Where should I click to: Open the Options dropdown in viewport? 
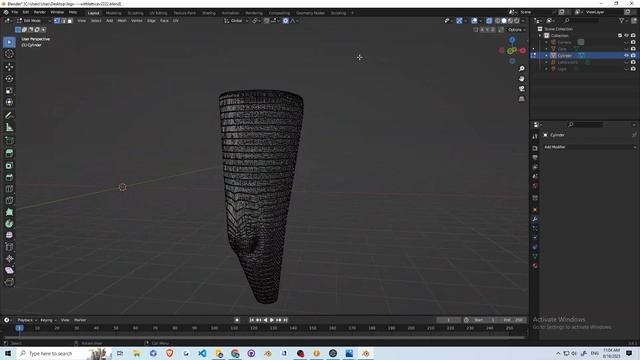pos(516,30)
